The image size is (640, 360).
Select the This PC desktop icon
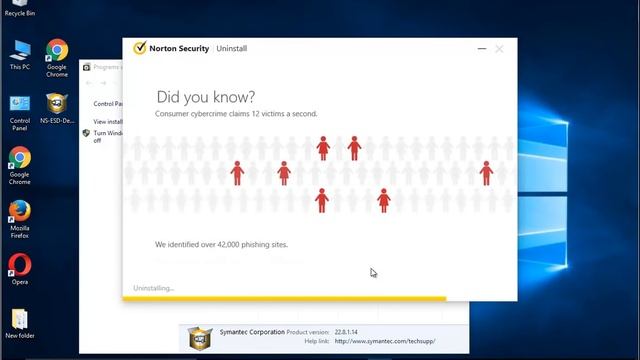pos(20,55)
